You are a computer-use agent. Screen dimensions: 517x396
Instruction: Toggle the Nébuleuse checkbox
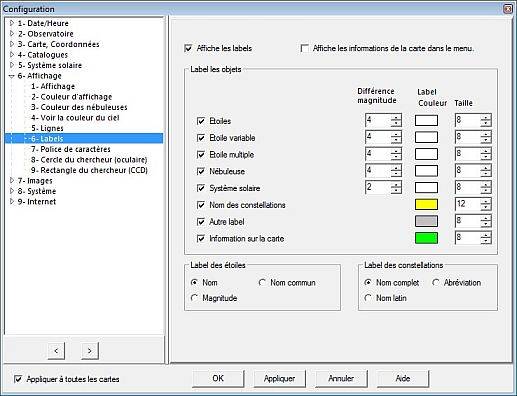click(x=201, y=171)
